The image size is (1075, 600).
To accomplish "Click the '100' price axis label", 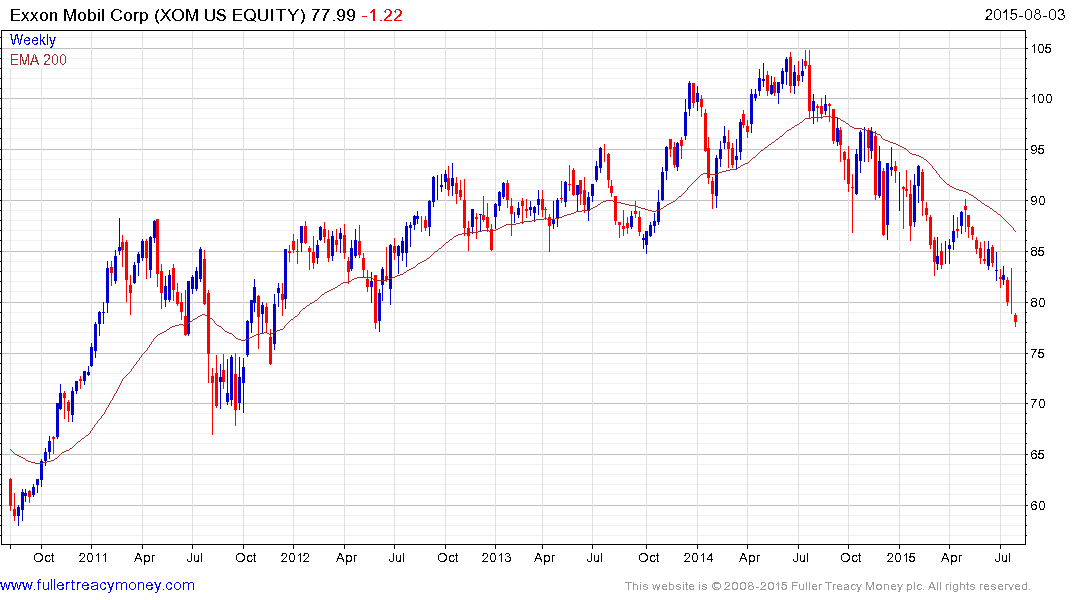I will coord(1041,99).
